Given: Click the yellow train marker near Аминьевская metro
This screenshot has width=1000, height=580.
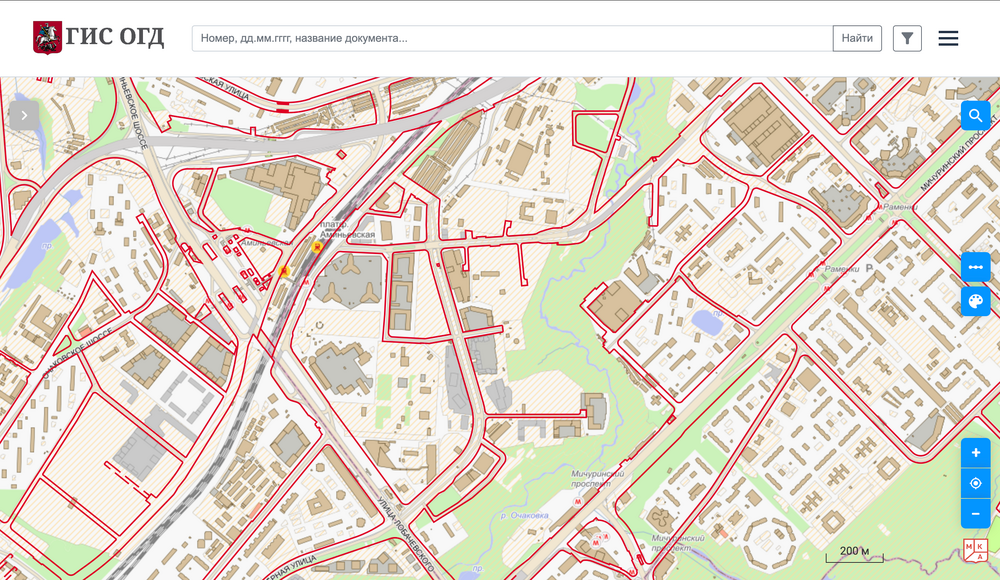Looking at the screenshot, I should click(x=284, y=272).
